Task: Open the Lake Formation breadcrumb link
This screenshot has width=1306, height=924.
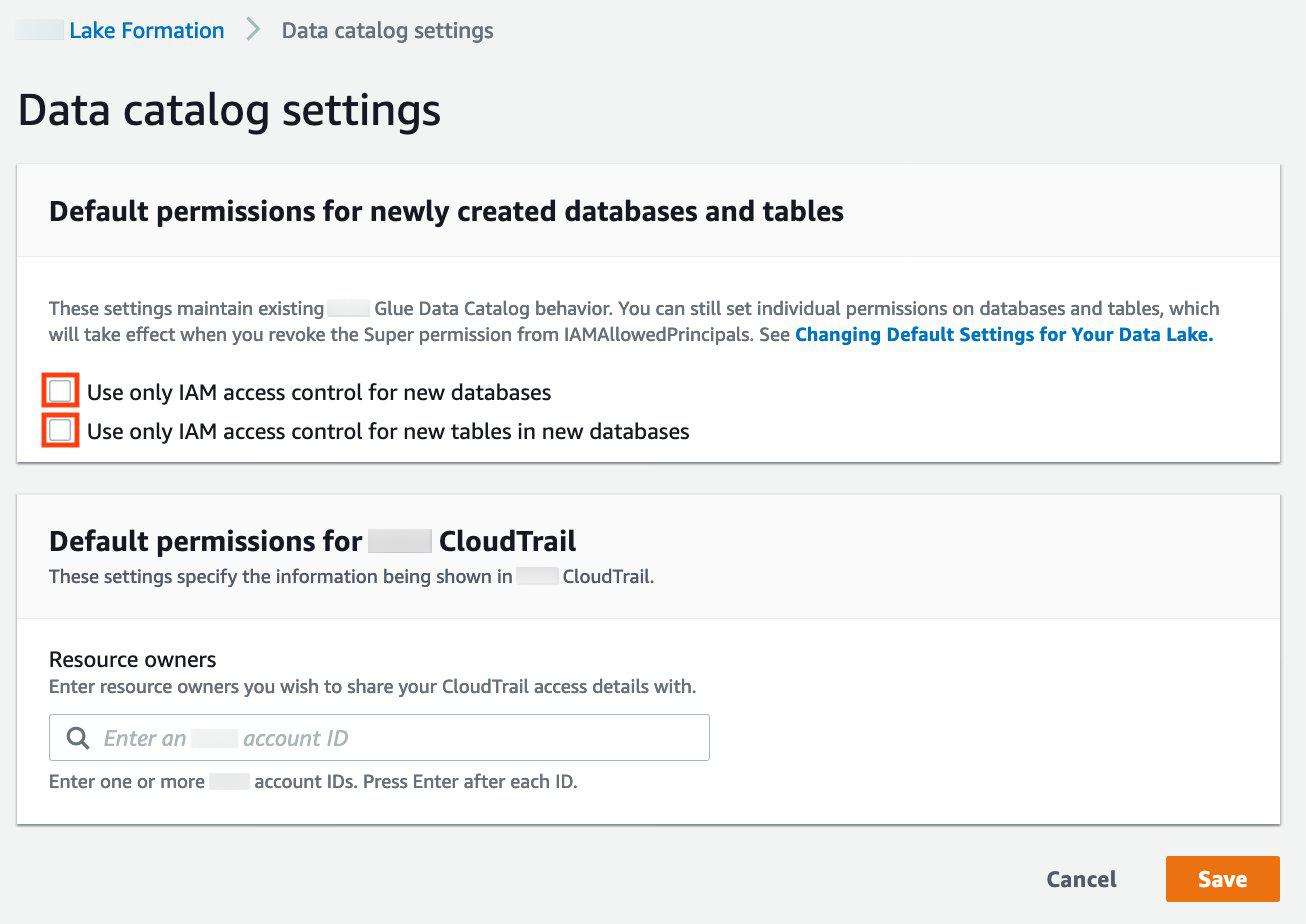Action: [146, 31]
